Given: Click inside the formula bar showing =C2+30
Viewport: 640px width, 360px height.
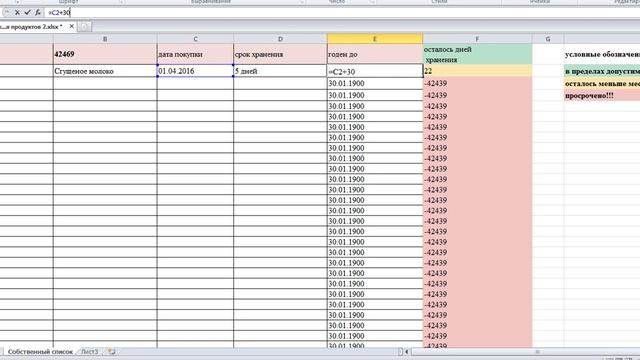Looking at the screenshot, I should point(342,13).
